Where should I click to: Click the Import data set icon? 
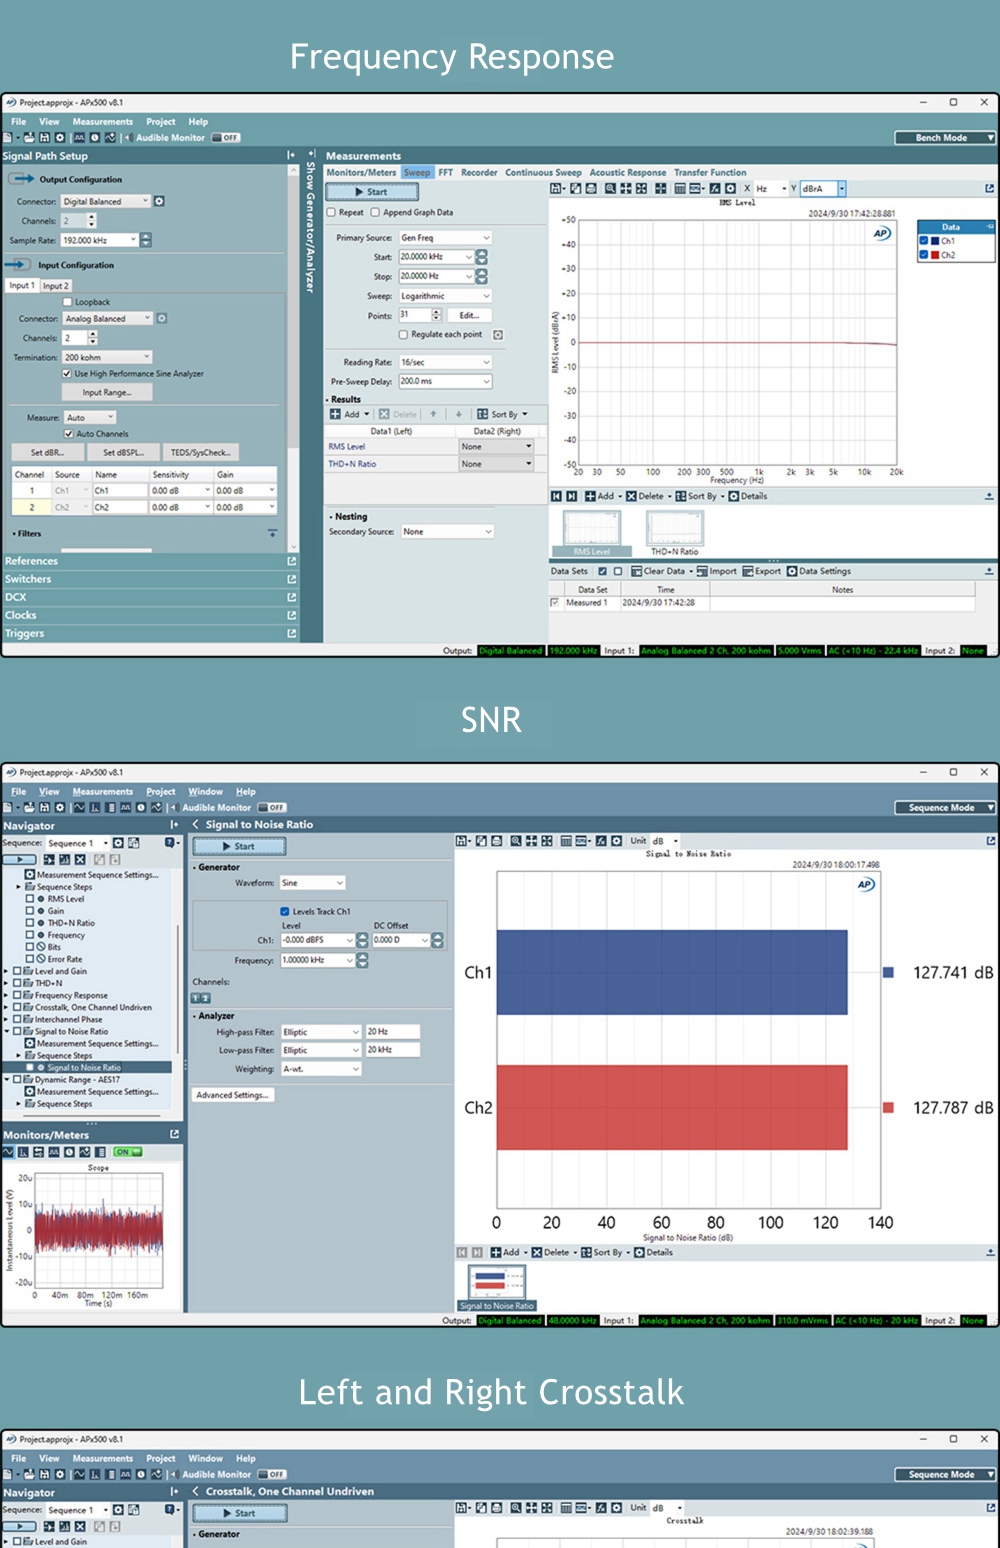(x=702, y=571)
